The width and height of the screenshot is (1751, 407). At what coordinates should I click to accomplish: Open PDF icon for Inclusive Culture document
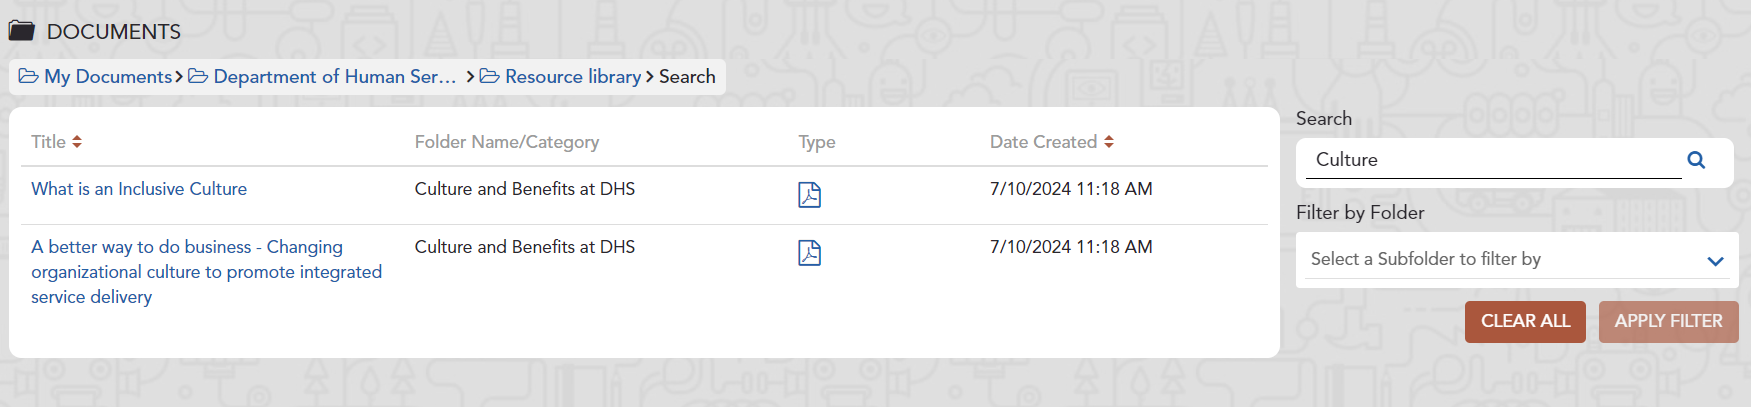(x=809, y=195)
